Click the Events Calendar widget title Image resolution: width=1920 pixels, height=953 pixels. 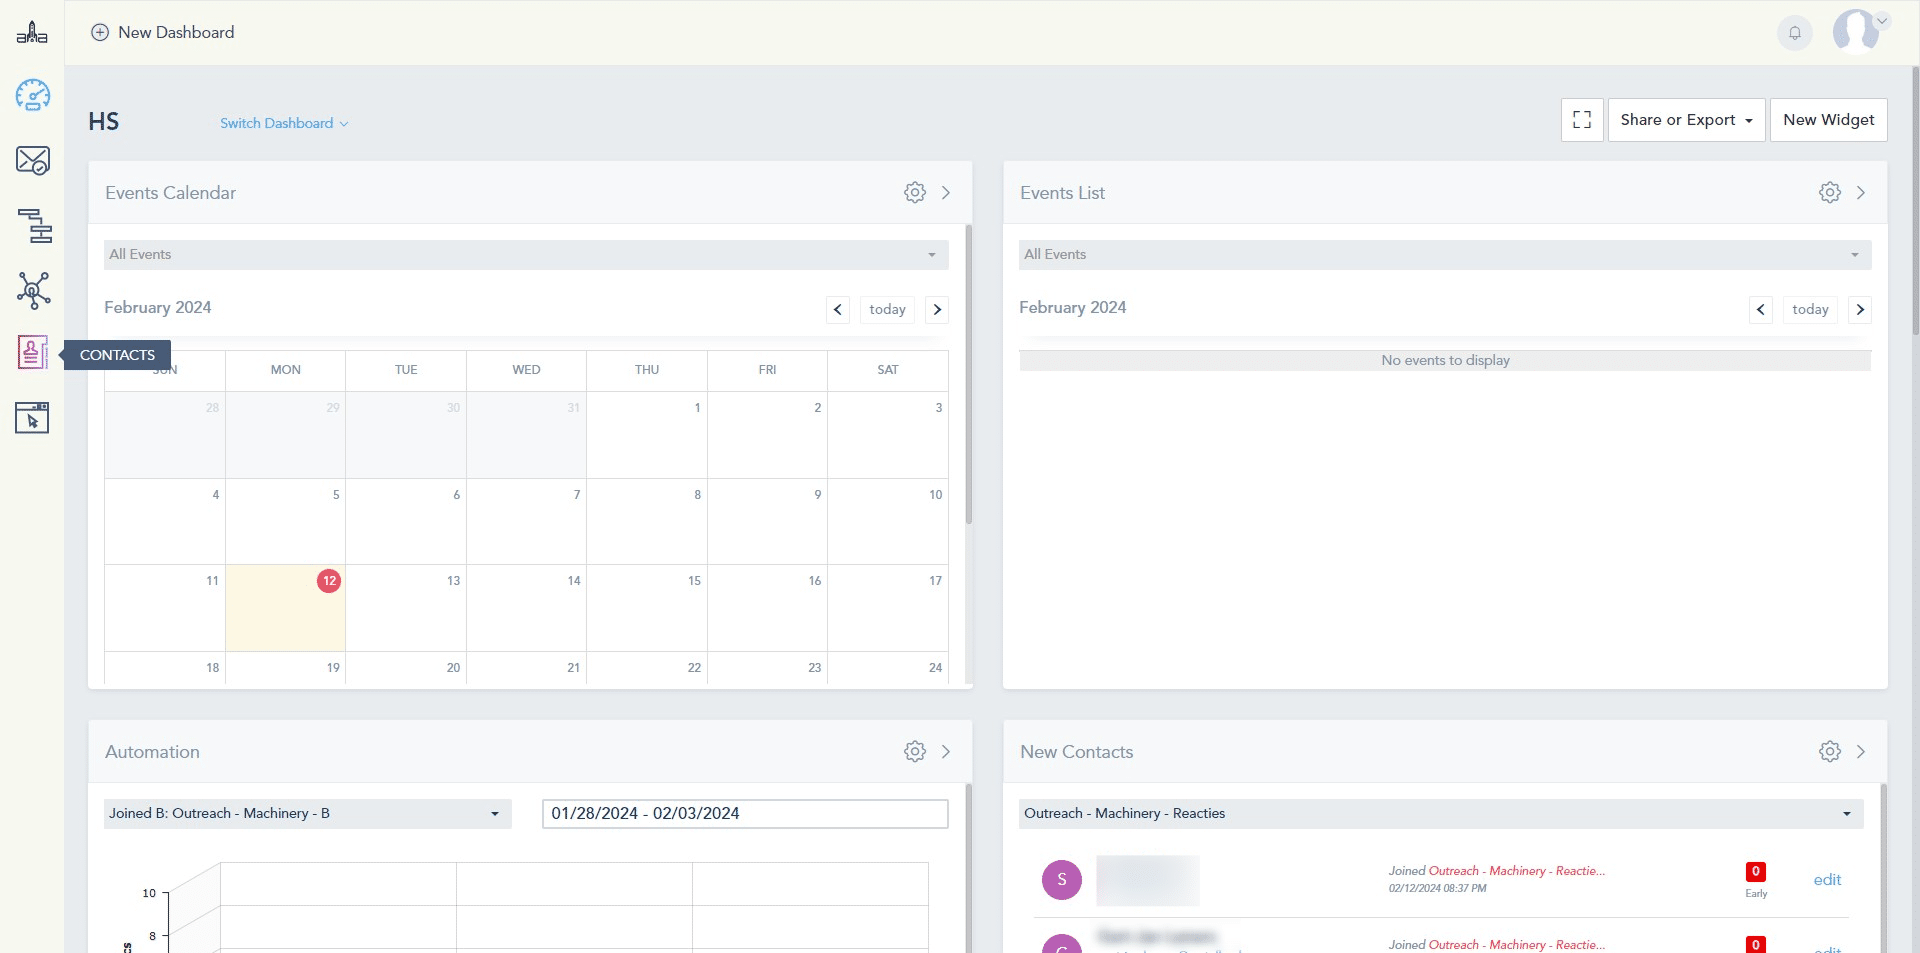click(171, 193)
